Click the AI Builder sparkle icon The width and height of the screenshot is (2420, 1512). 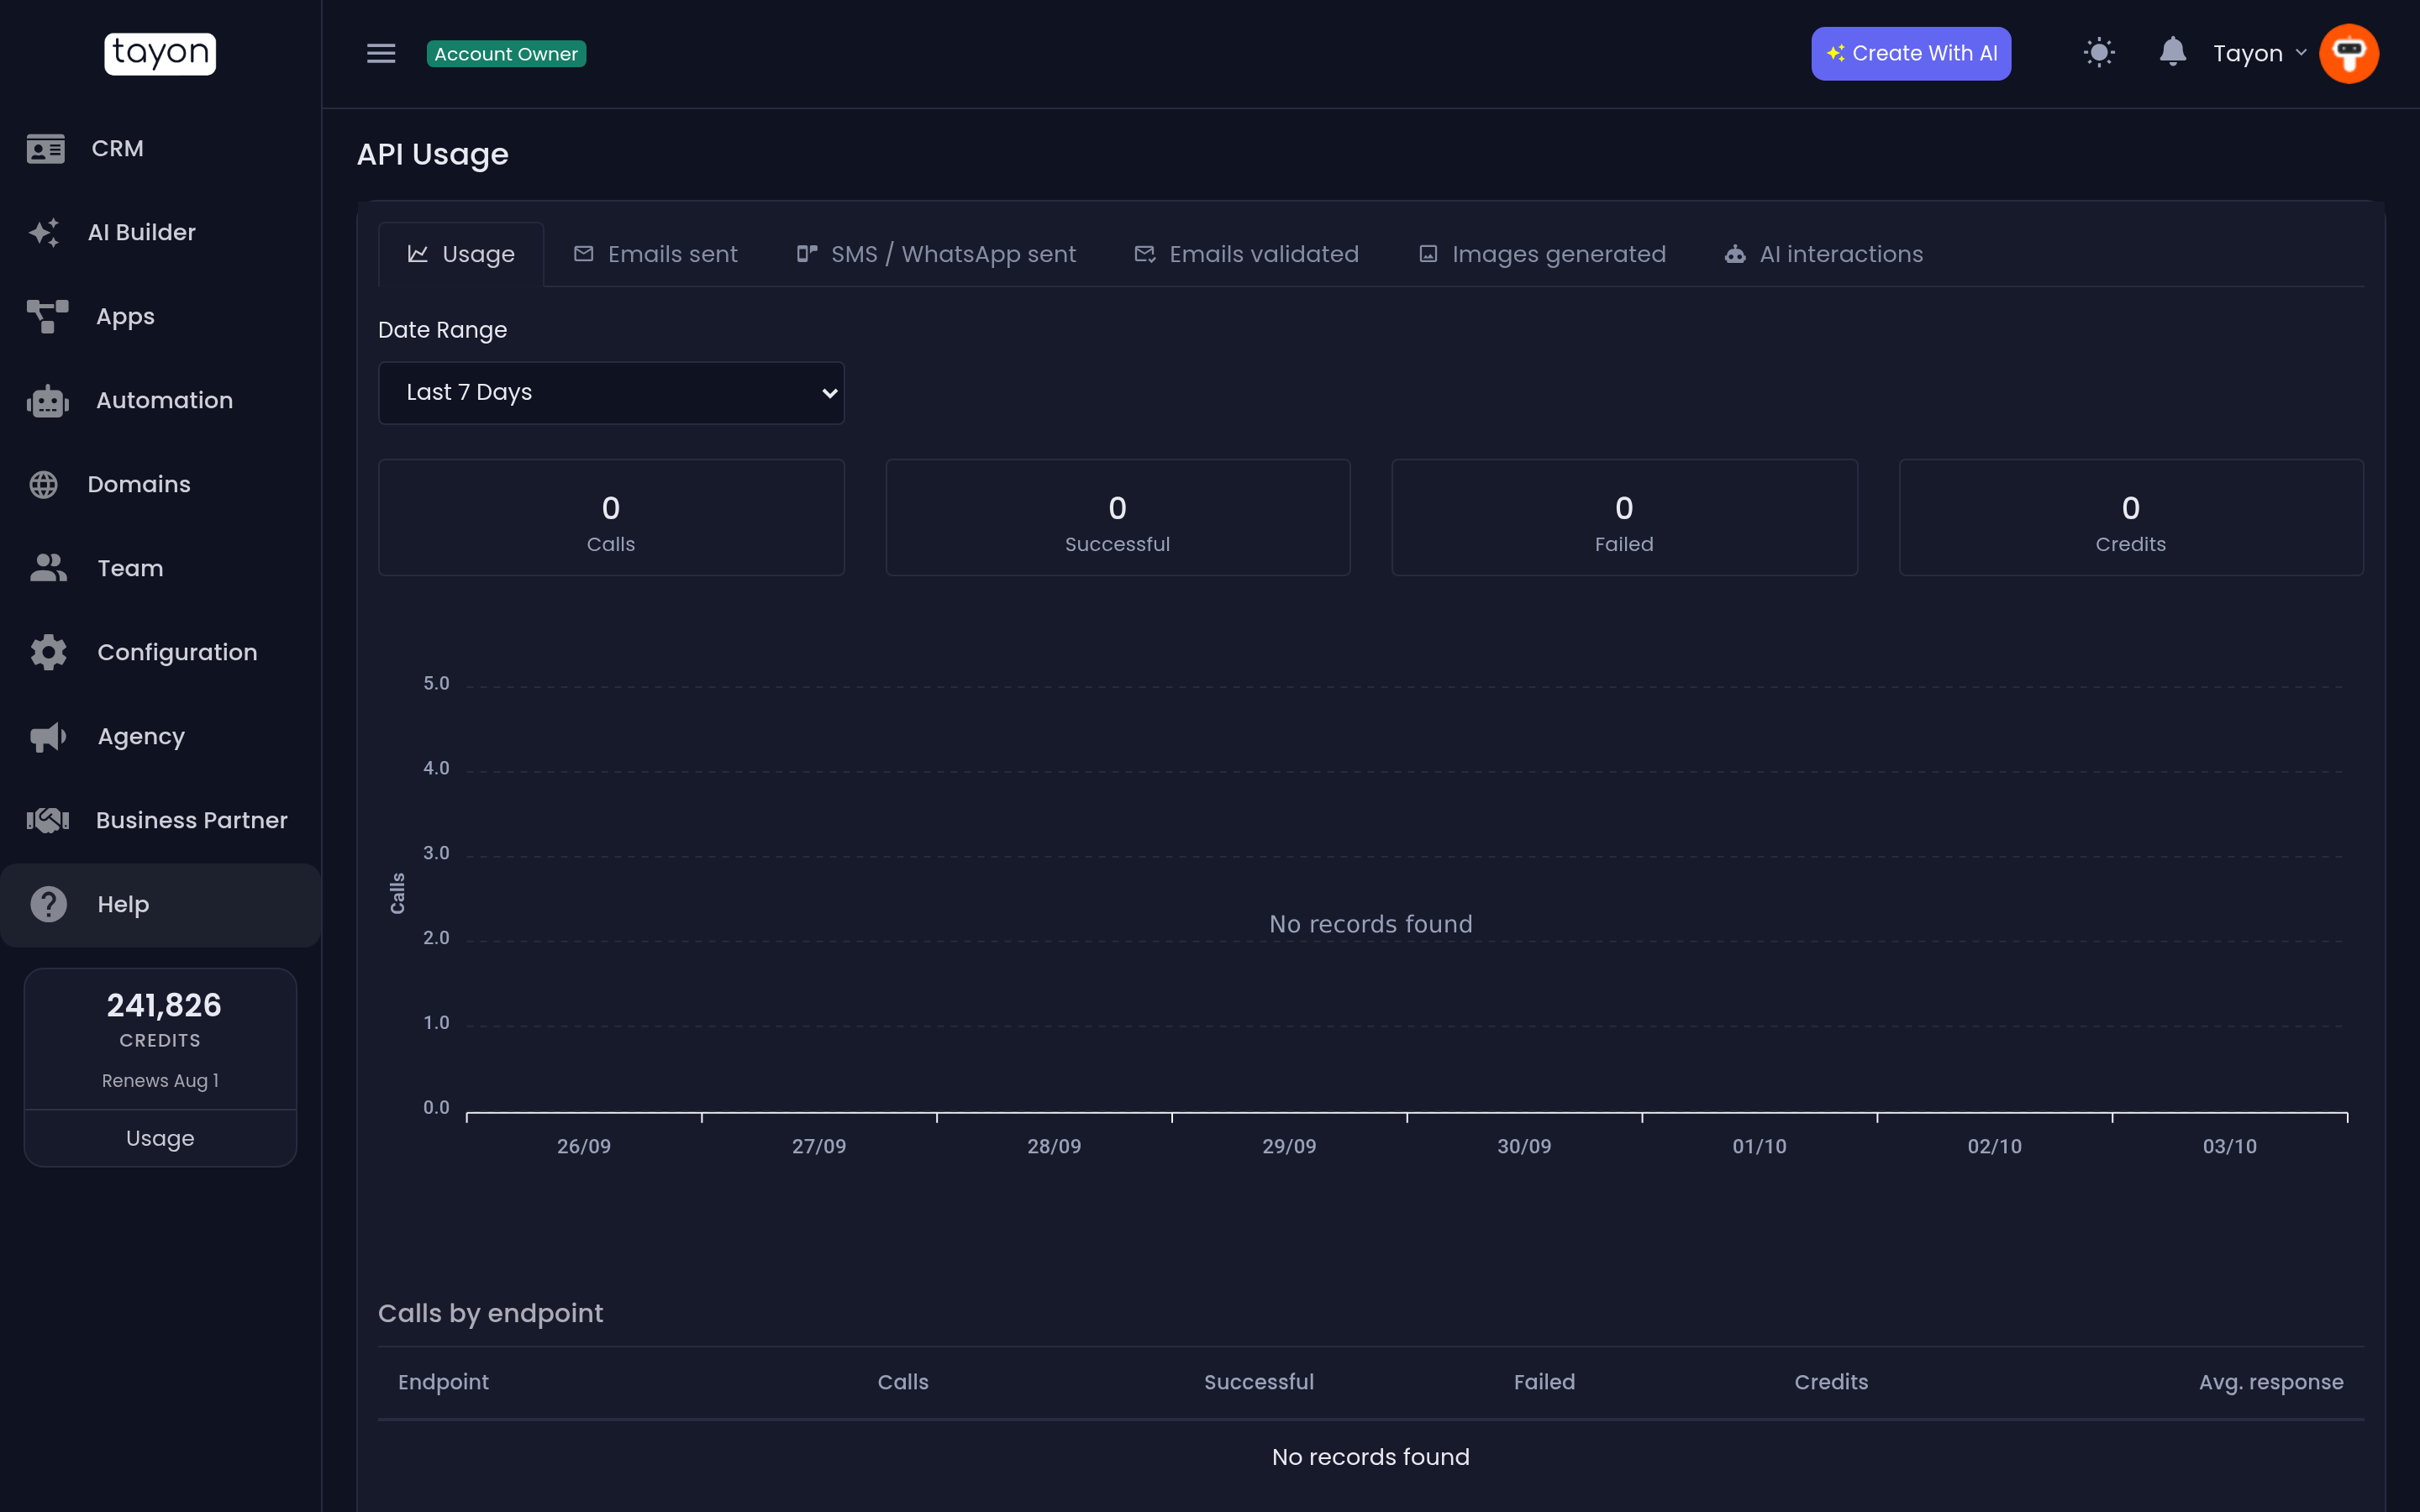44,233
